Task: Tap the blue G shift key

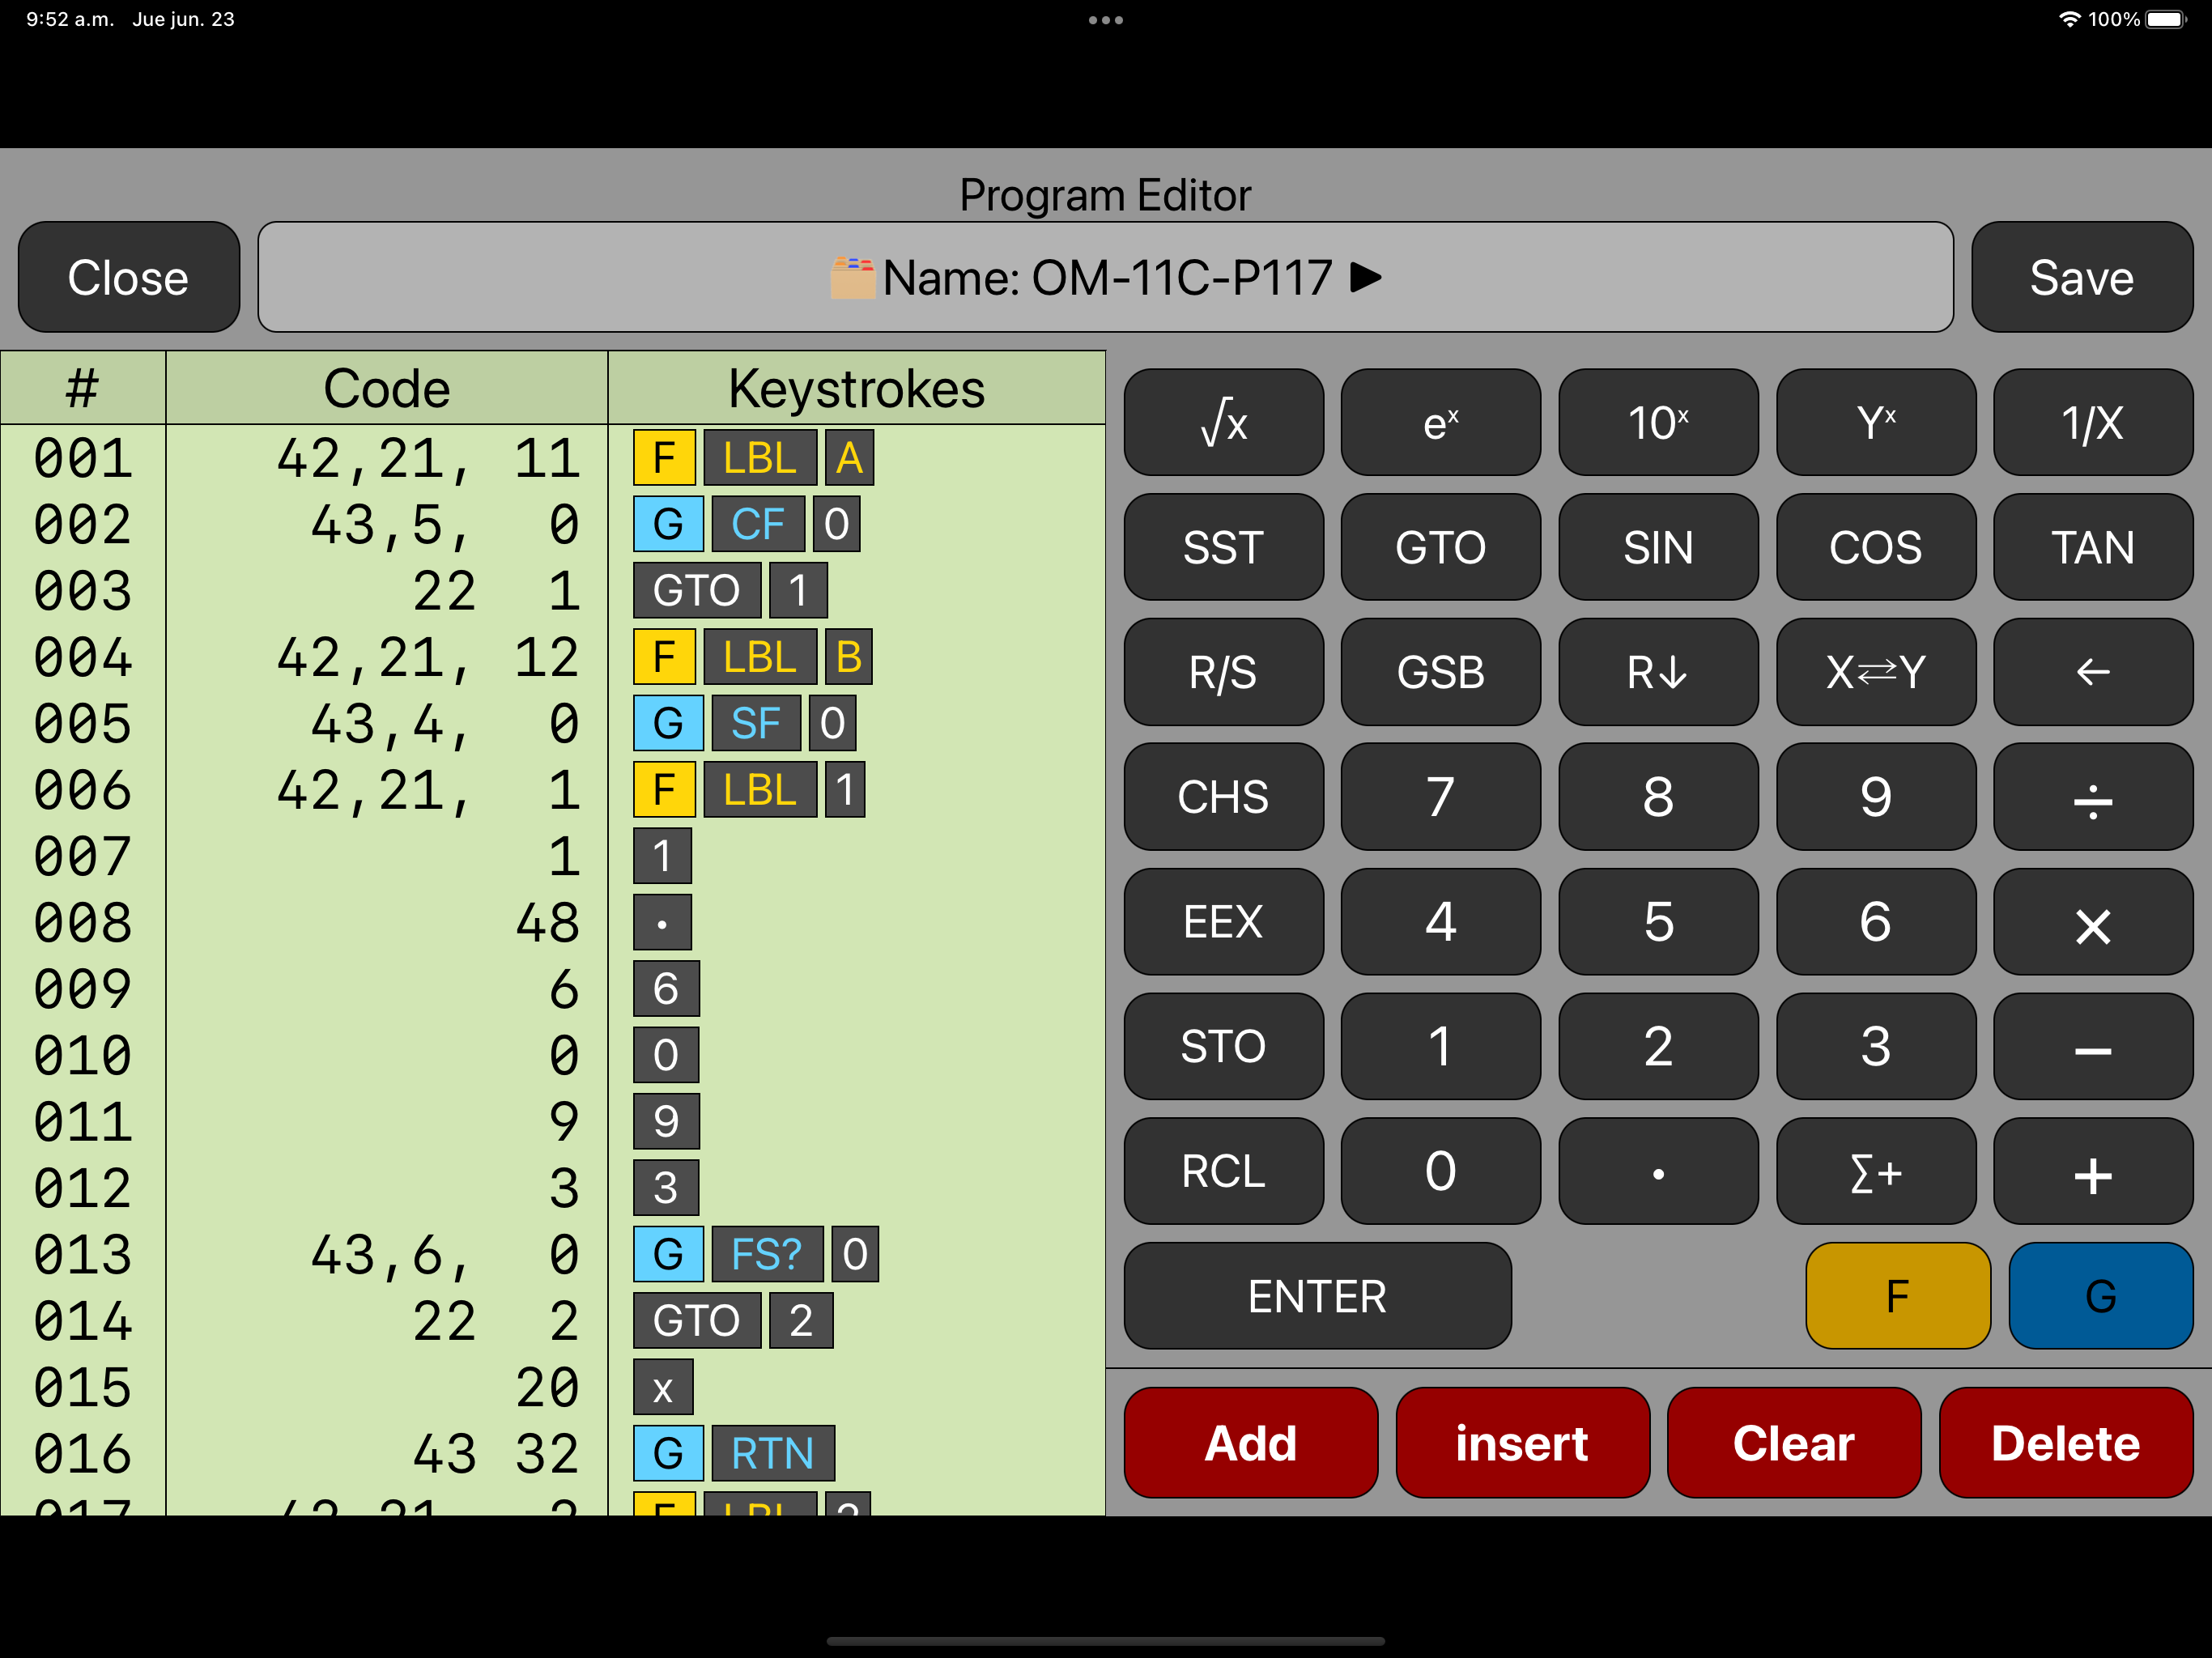Action: tap(2100, 1296)
